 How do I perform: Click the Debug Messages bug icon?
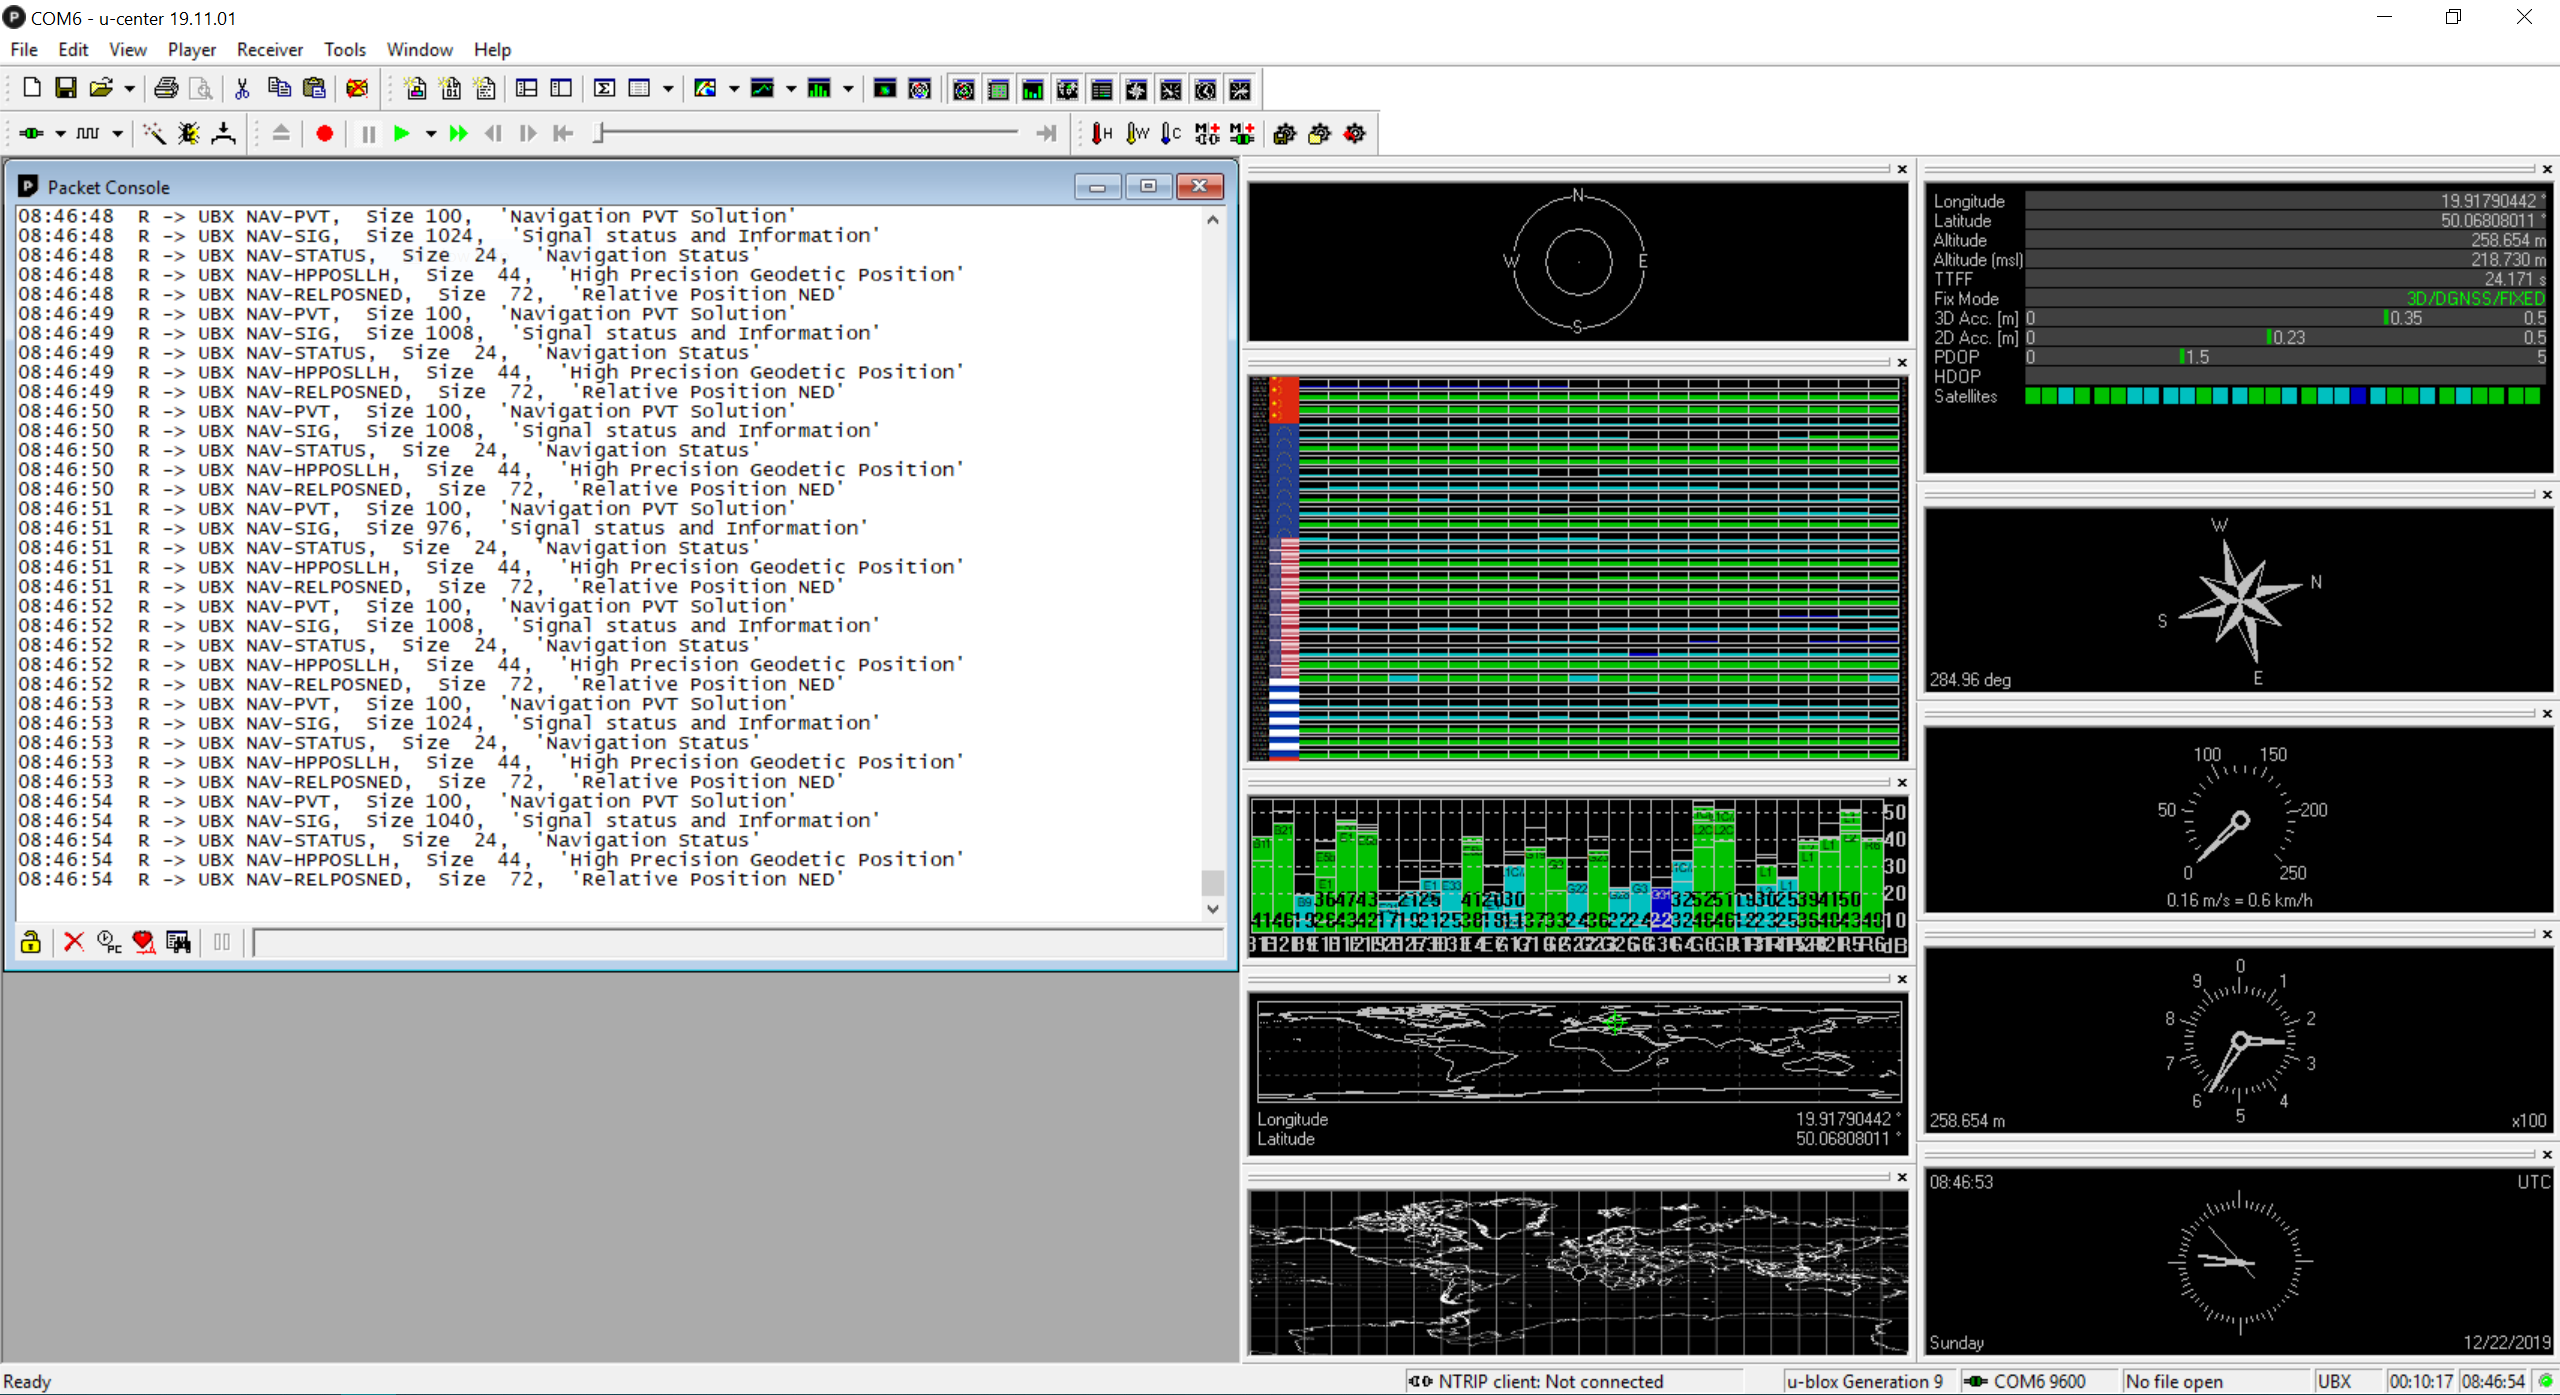coord(189,133)
